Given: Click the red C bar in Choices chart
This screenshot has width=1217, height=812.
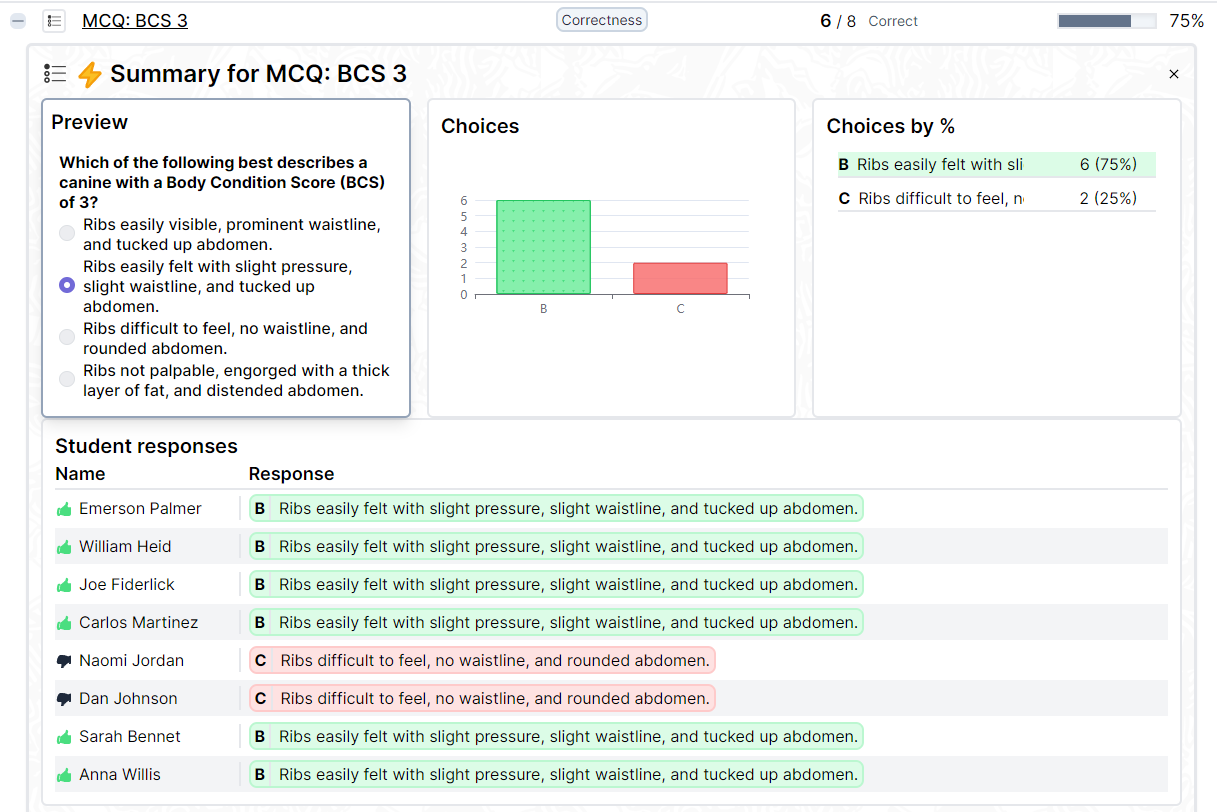Looking at the screenshot, I should click(680, 278).
